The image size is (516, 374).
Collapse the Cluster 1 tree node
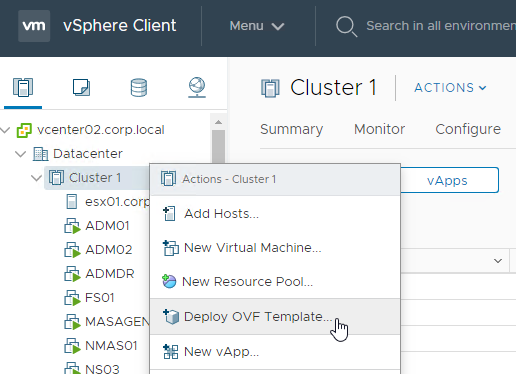(36, 178)
